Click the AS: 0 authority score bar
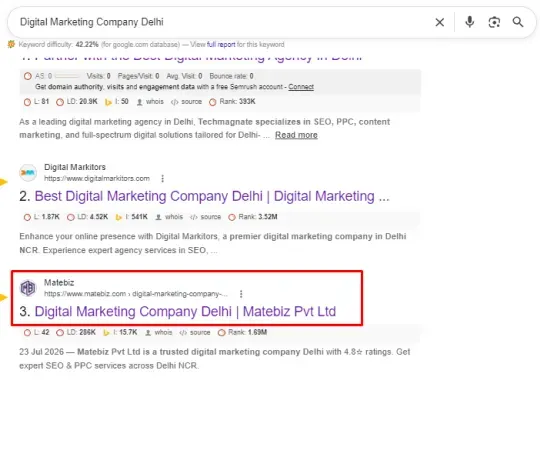The image size is (540, 450). click(67, 76)
